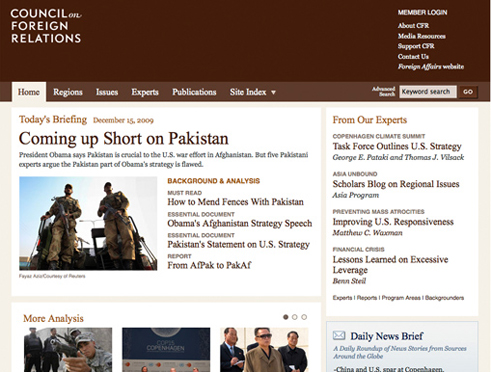Open the Site Index menu
This screenshot has width=491, height=372.
[x=248, y=92]
